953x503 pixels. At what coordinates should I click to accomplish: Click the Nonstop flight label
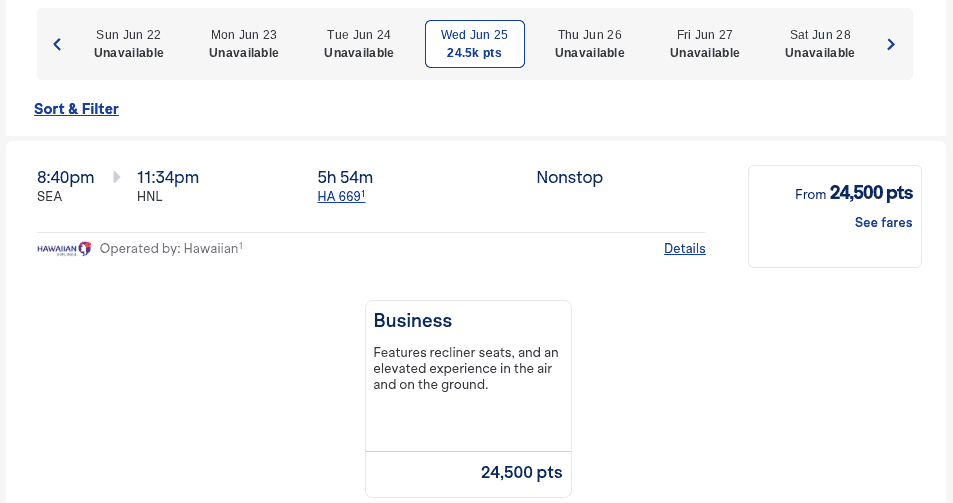(x=569, y=178)
